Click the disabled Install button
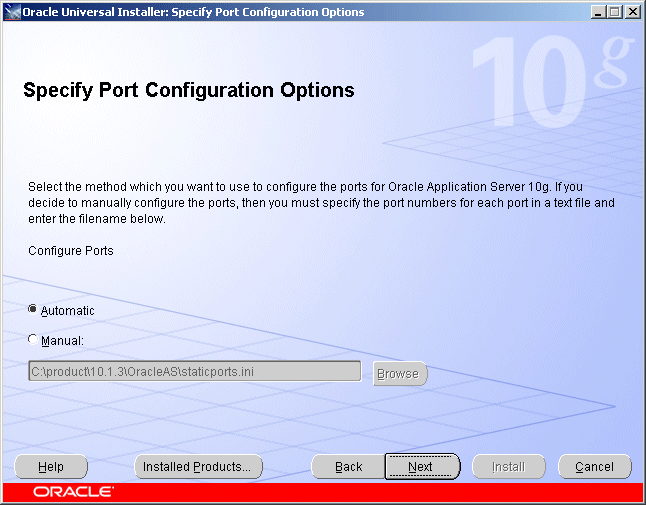This screenshot has width=646, height=505. (x=509, y=467)
